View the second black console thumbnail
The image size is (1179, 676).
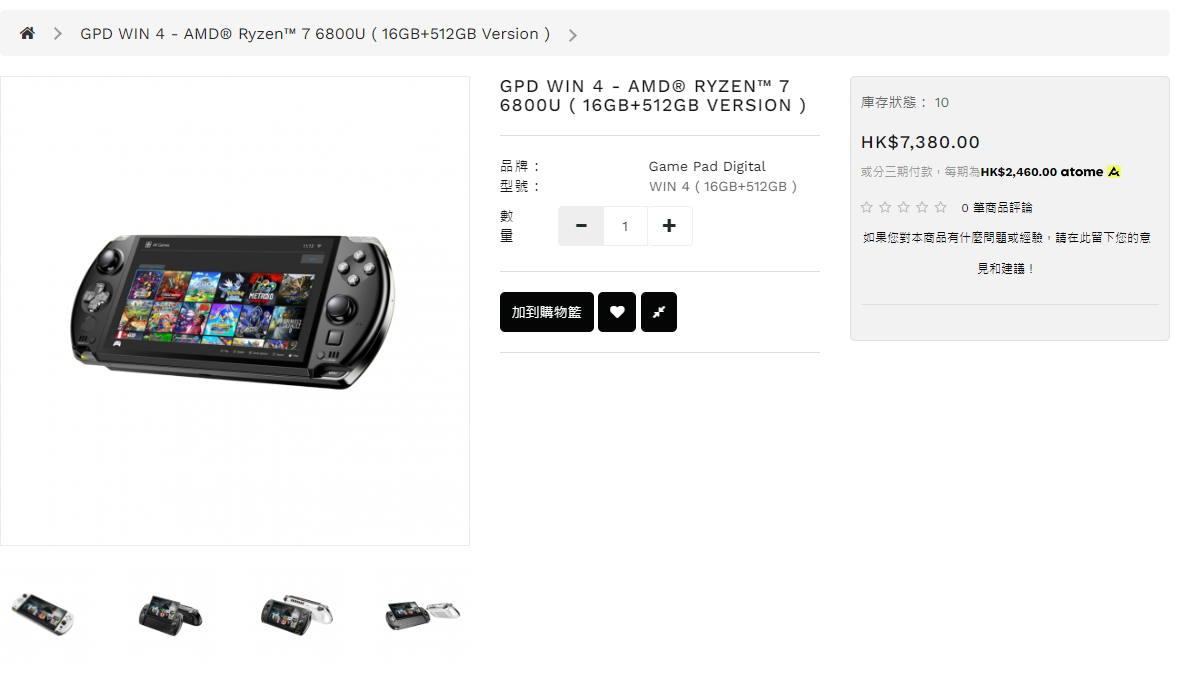click(x=171, y=614)
